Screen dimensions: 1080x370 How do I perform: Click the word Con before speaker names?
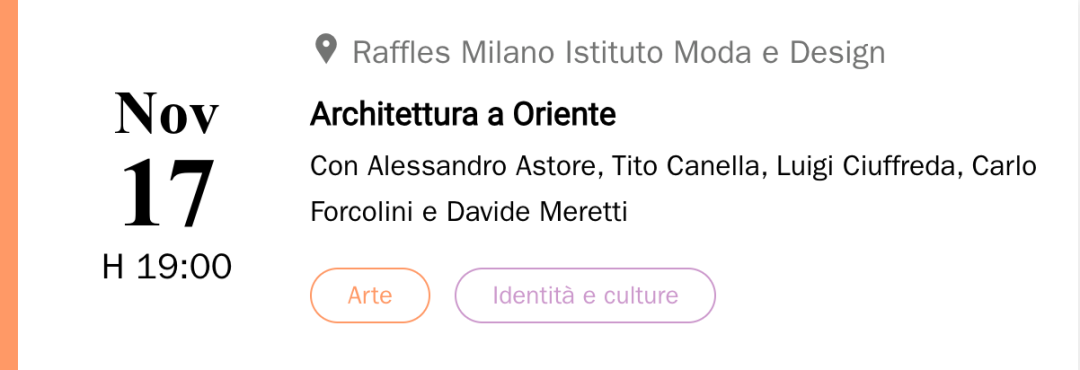pos(335,167)
